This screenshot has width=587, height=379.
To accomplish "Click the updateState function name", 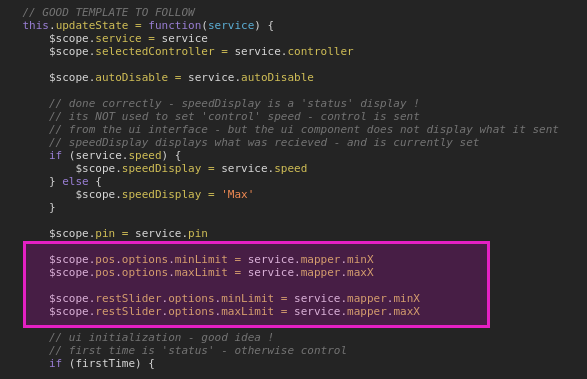I will tap(92, 25).
